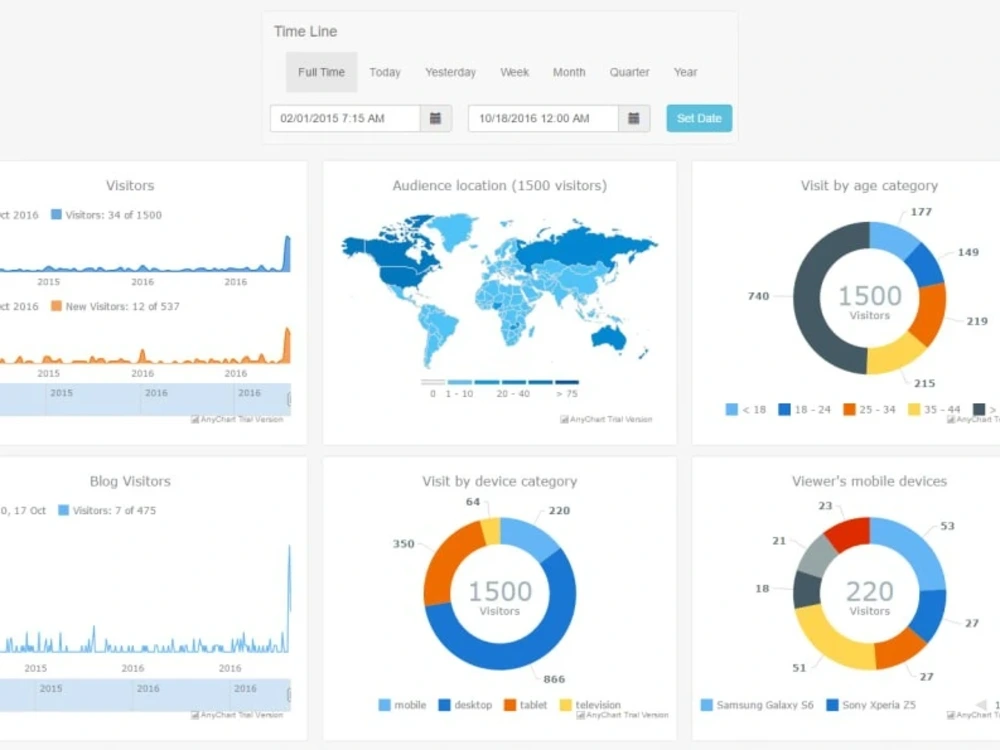This screenshot has width=1000, height=750.
Task: Select the Week timeline option
Action: click(514, 72)
